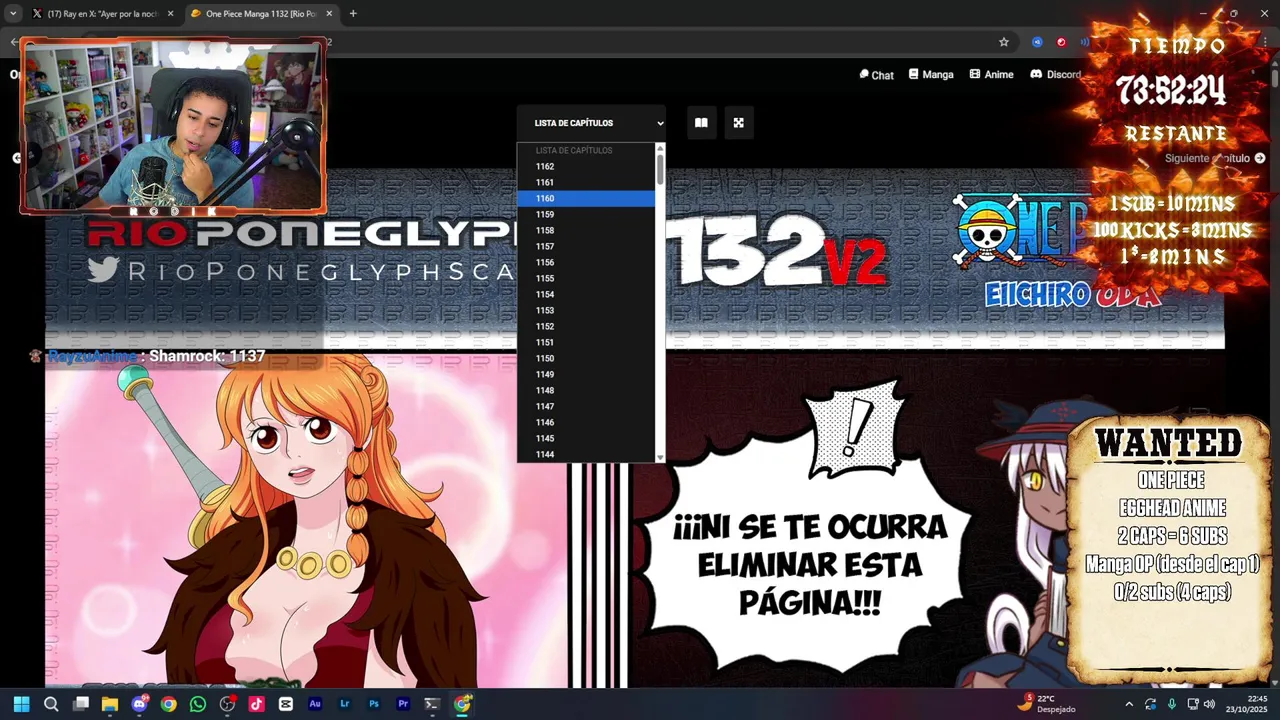Open WhatsApp from the taskbar
This screenshot has width=1280, height=720.
[198, 704]
